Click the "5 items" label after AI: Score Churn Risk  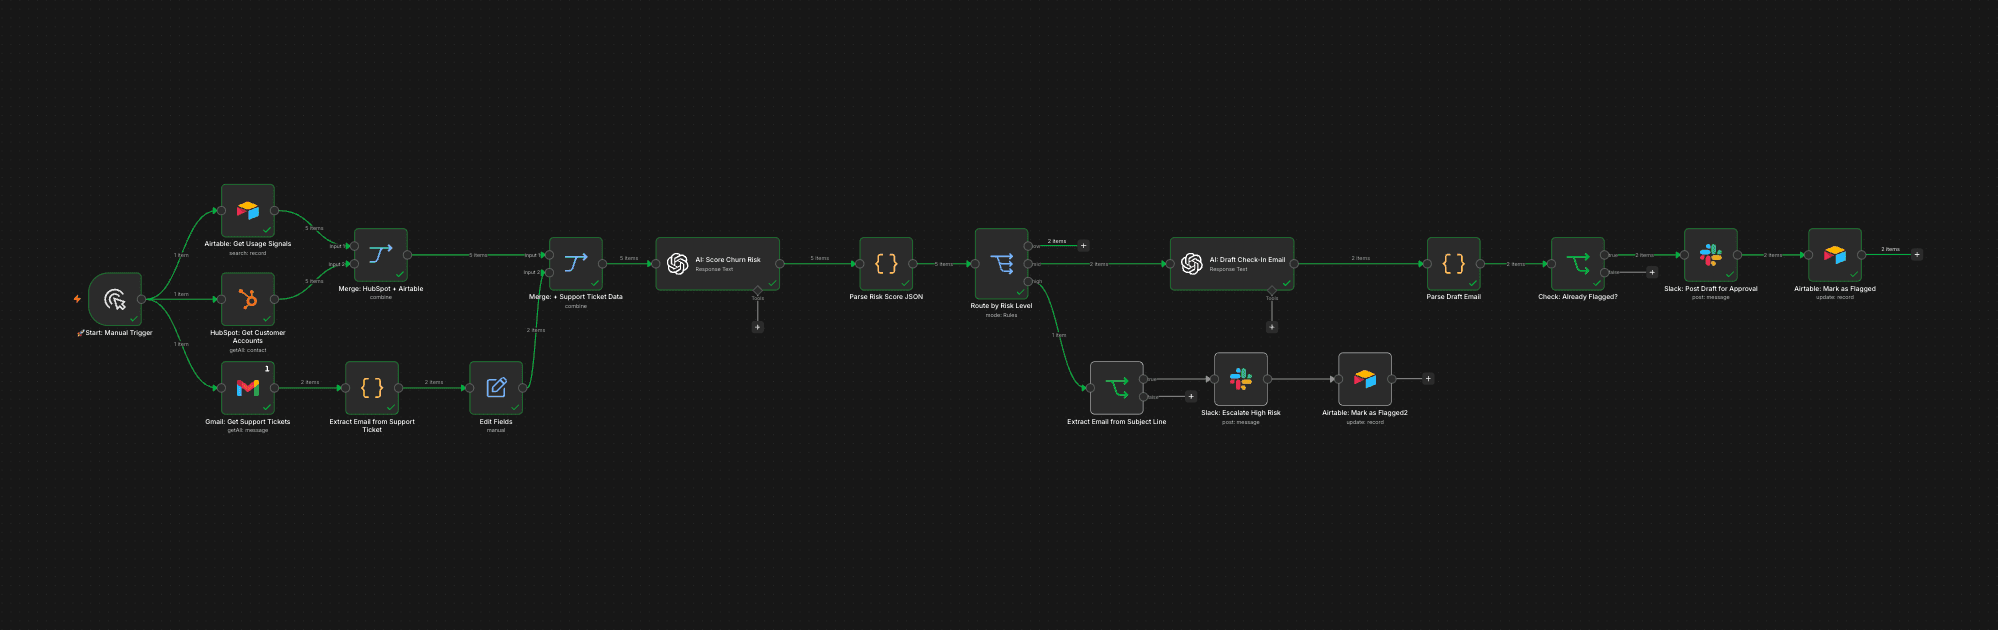(820, 258)
